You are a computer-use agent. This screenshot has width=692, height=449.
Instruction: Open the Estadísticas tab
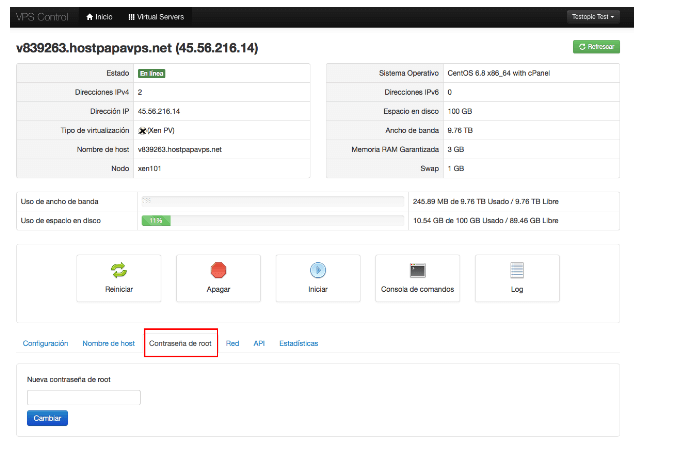click(299, 343)
